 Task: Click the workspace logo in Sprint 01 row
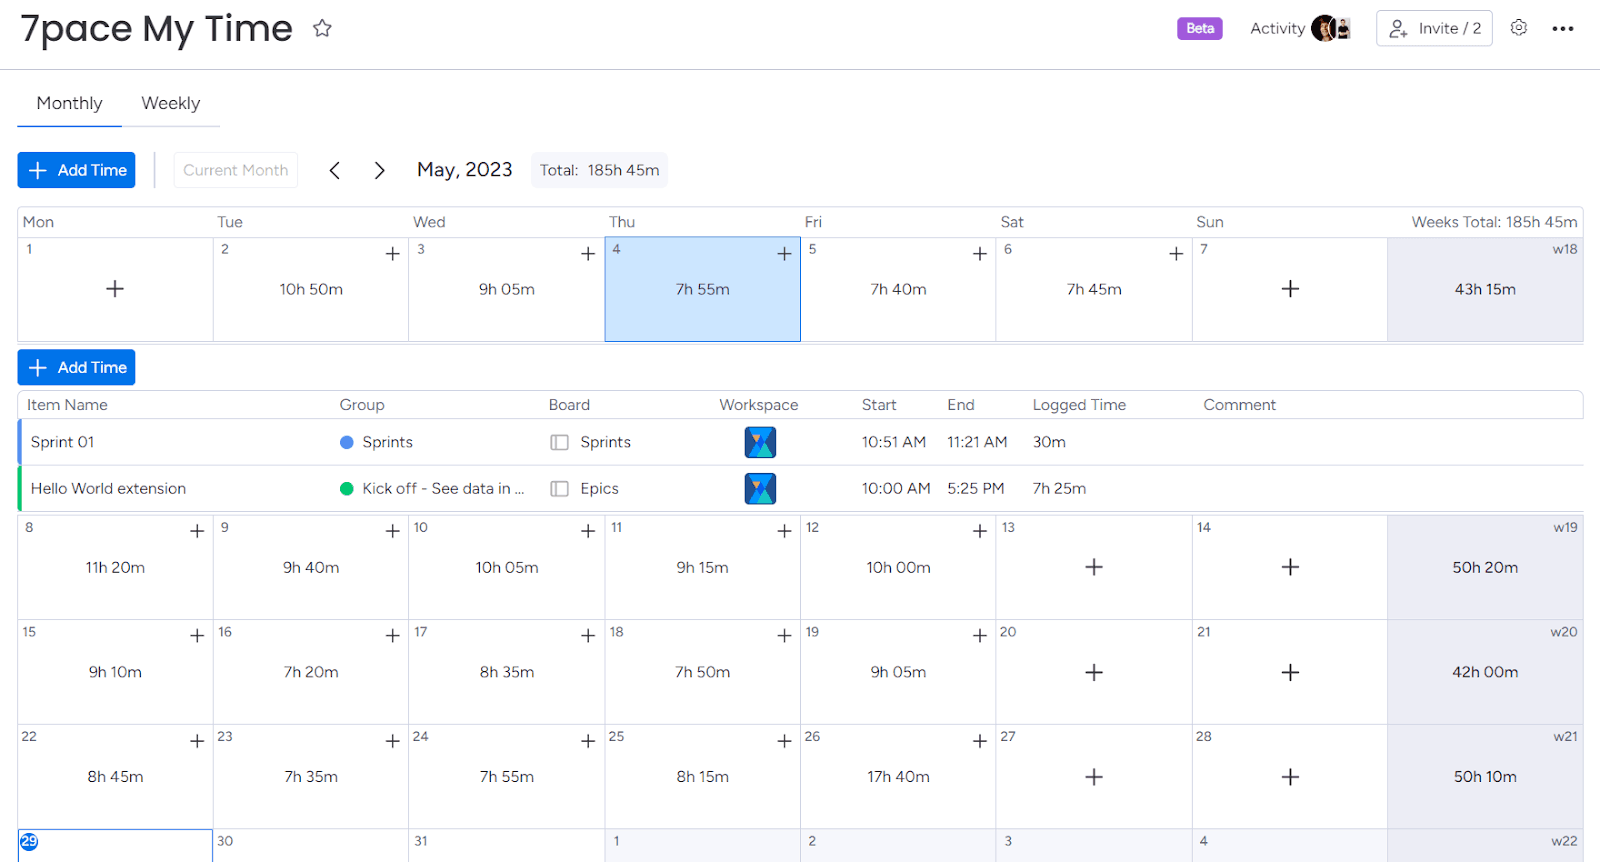[760, 442]
